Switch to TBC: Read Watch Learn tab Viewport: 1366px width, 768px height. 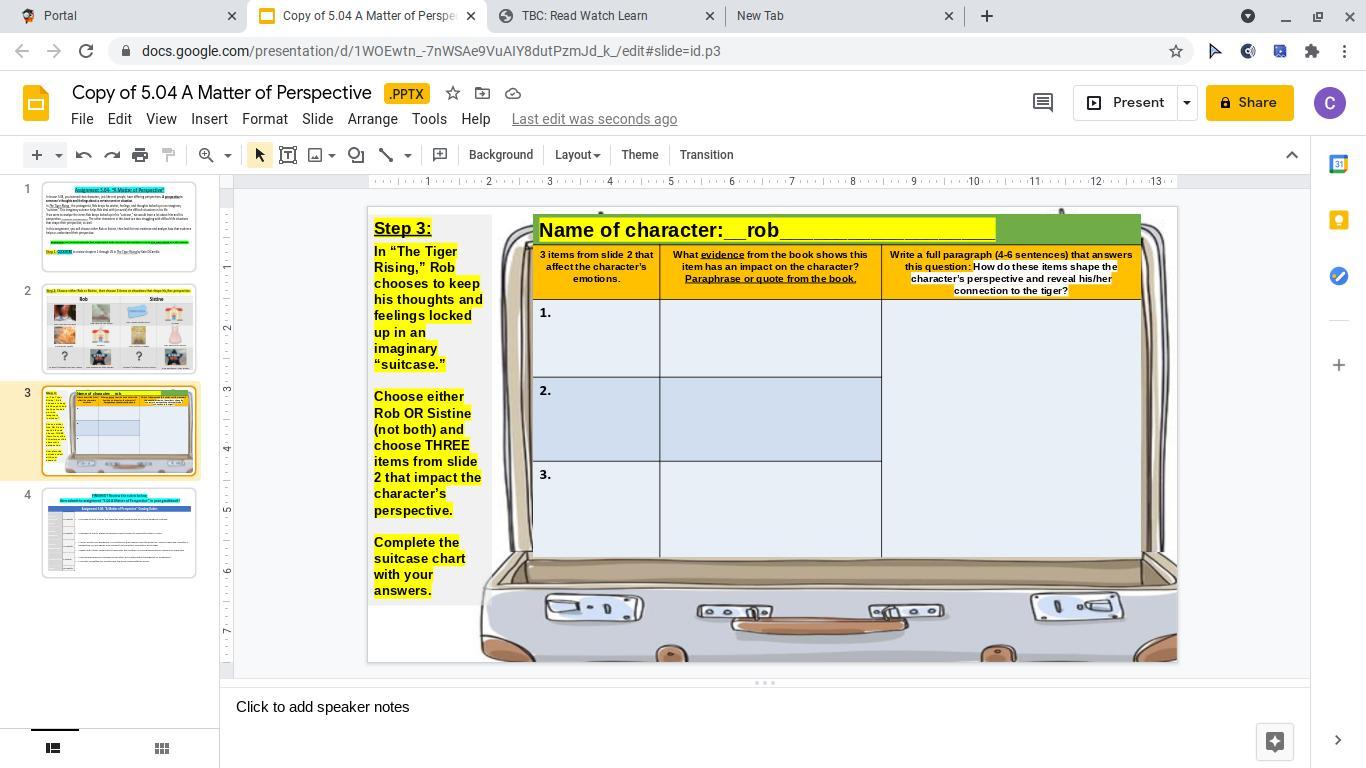584,16
